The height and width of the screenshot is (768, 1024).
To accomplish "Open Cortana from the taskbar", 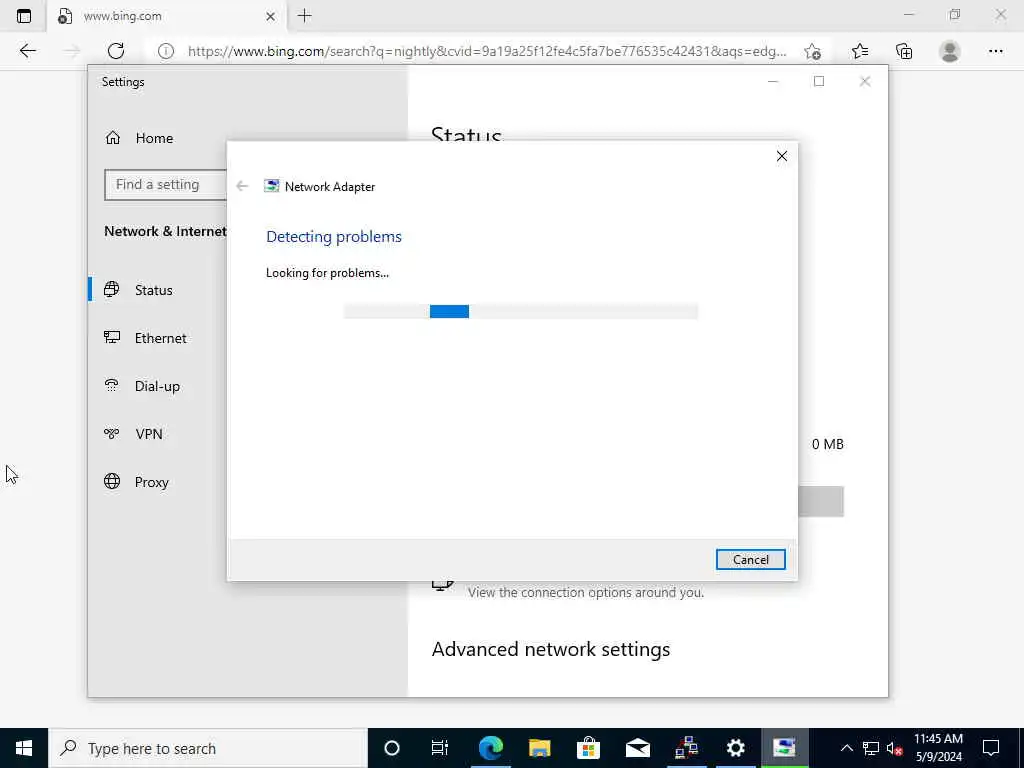I will tap(391, 748).
